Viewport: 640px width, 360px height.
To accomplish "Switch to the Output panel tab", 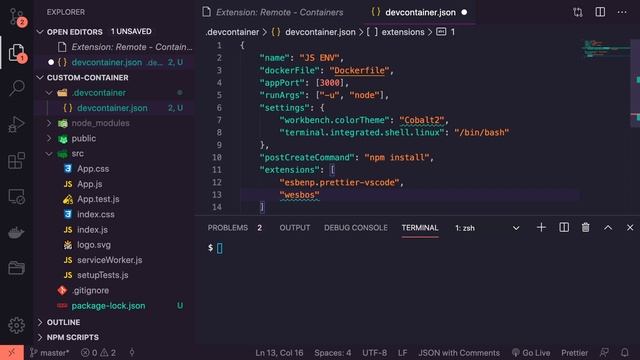I will coord(295,228).
